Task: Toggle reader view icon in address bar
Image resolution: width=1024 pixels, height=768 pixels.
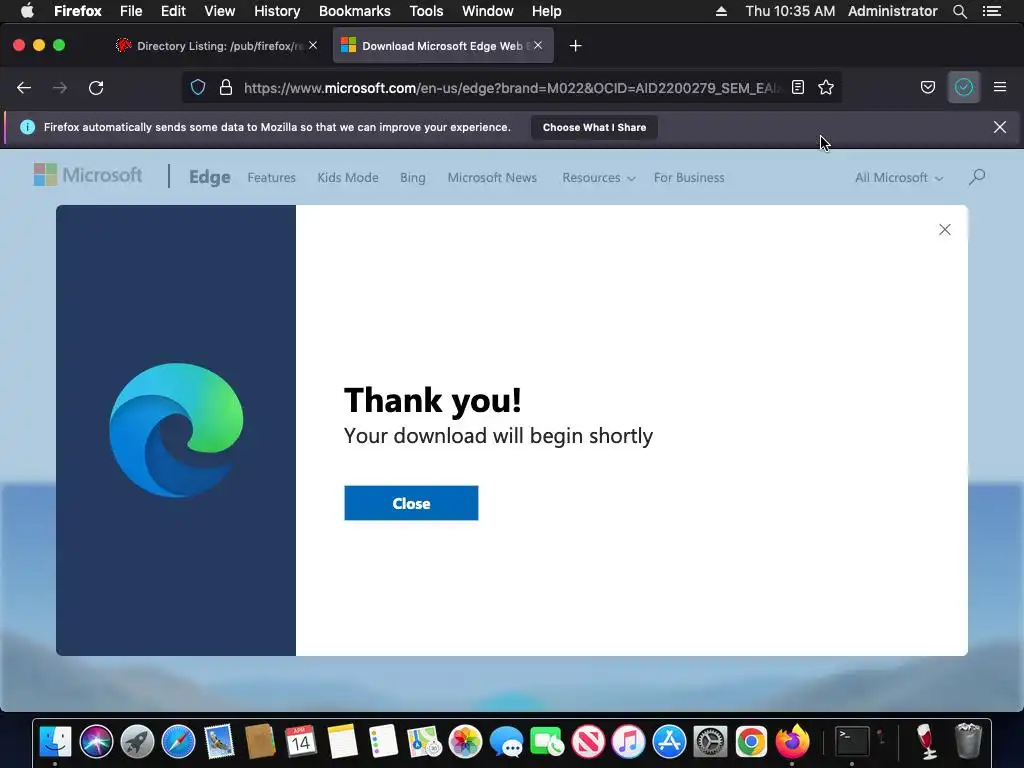Action: click(x=798, y=88)
